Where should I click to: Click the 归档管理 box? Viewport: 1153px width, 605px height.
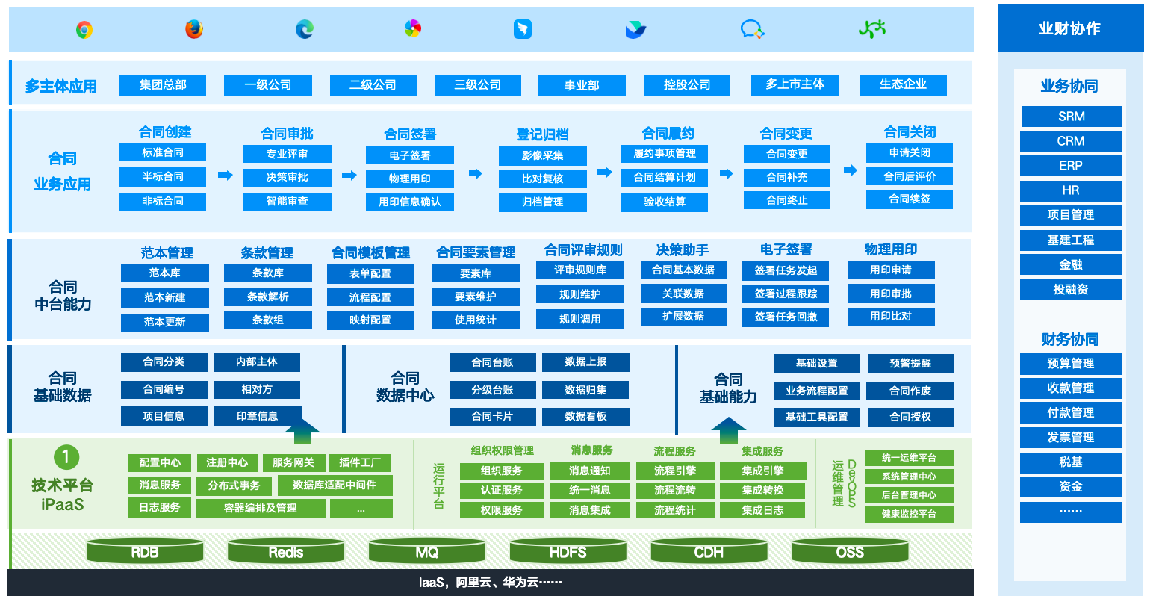543,202
